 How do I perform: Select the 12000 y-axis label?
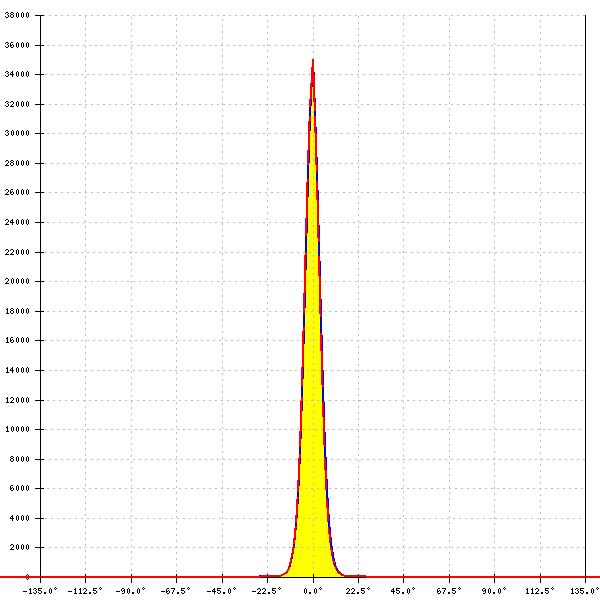[x=17, y=400]
